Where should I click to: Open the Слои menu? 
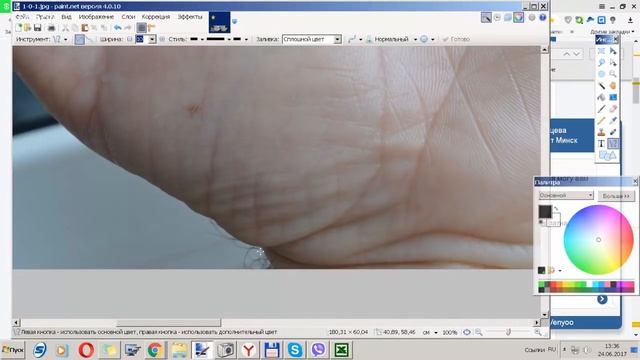pyautogui.click(x=128, y=17)
